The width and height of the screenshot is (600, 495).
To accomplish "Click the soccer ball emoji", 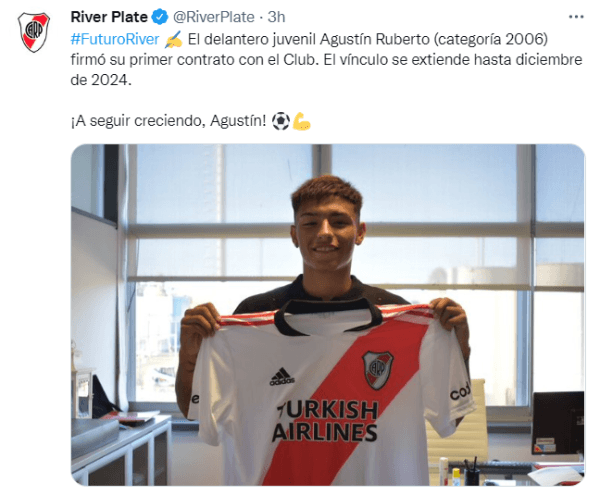I will [280, 121].
